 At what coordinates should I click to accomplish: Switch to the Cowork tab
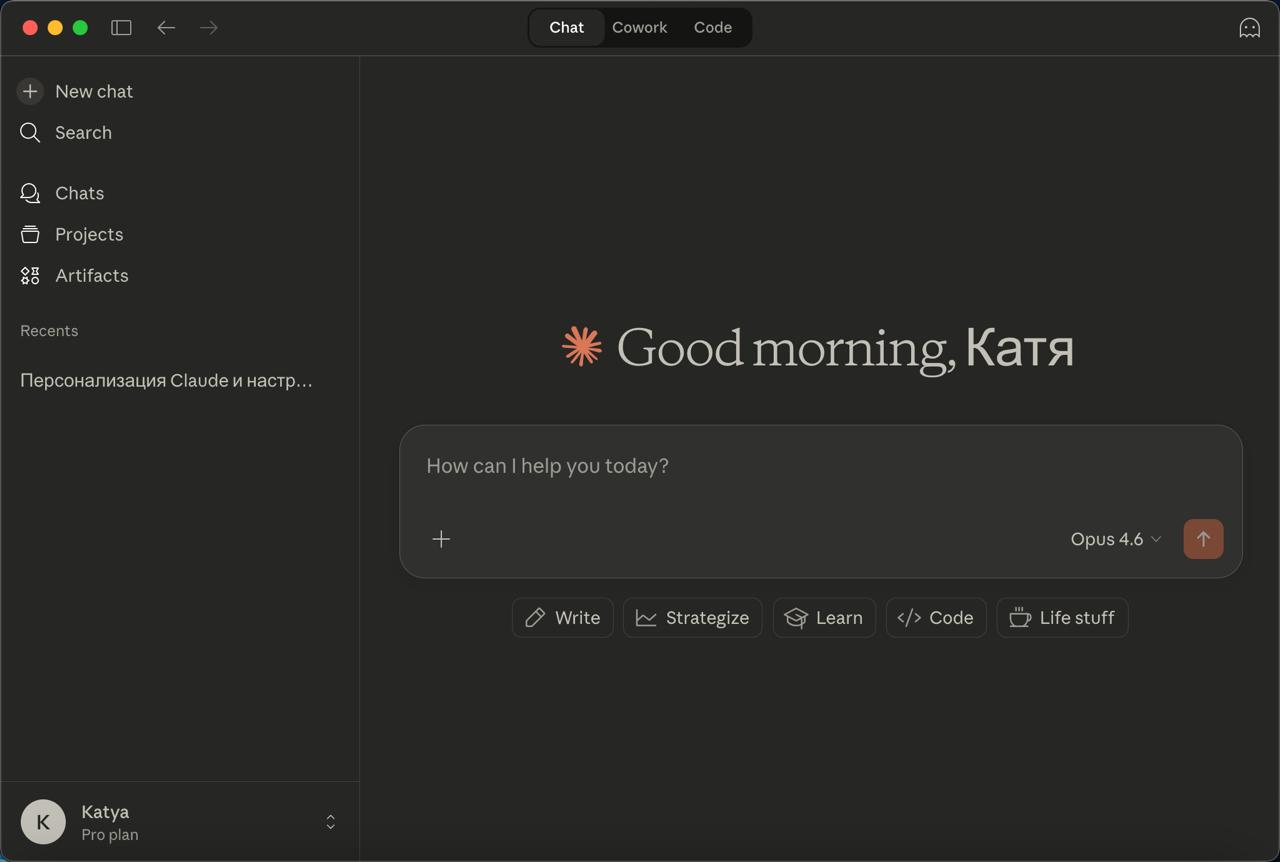(639, 28)
